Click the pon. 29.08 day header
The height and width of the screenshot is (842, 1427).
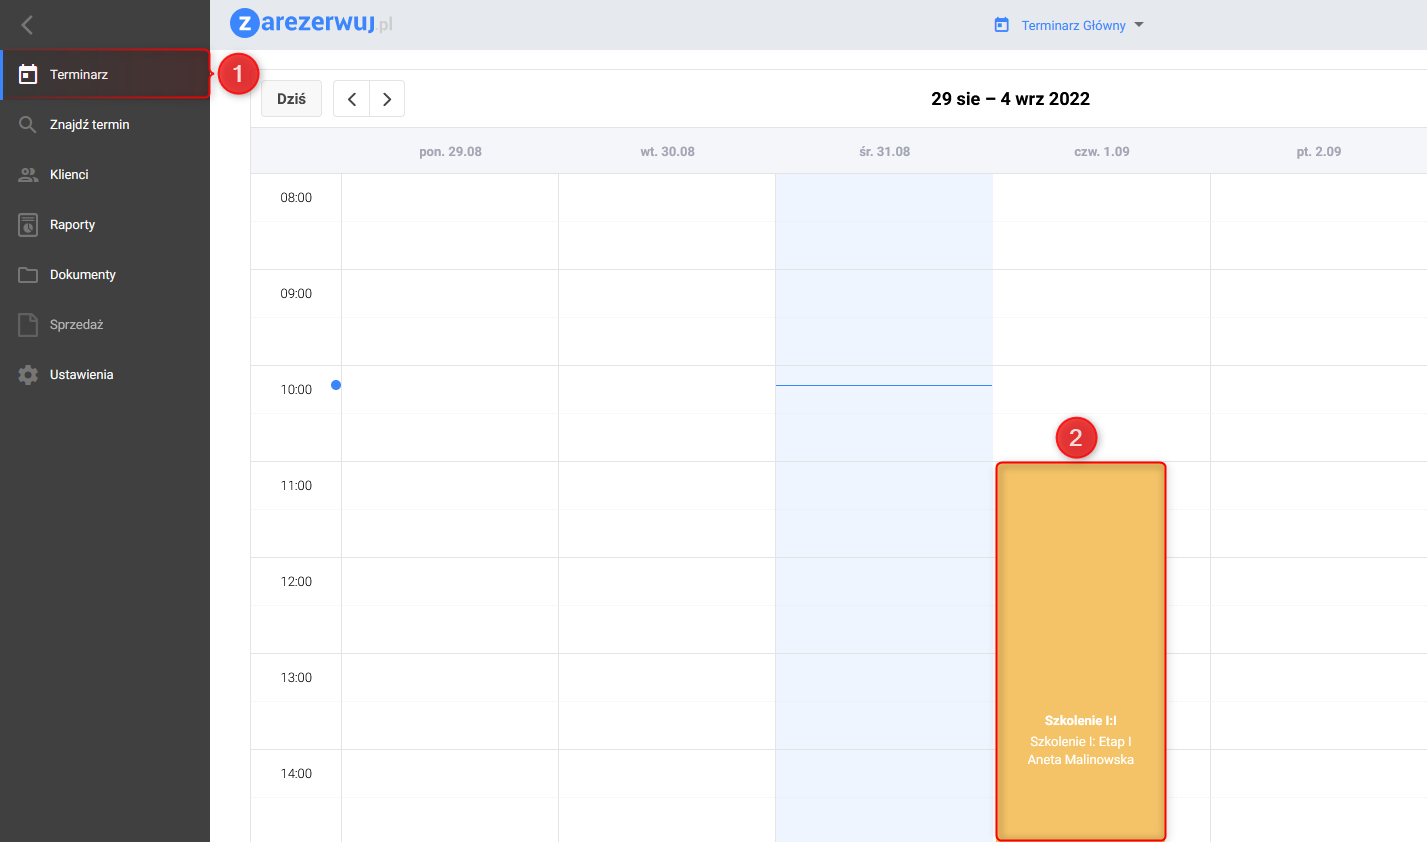coord(450,152)
